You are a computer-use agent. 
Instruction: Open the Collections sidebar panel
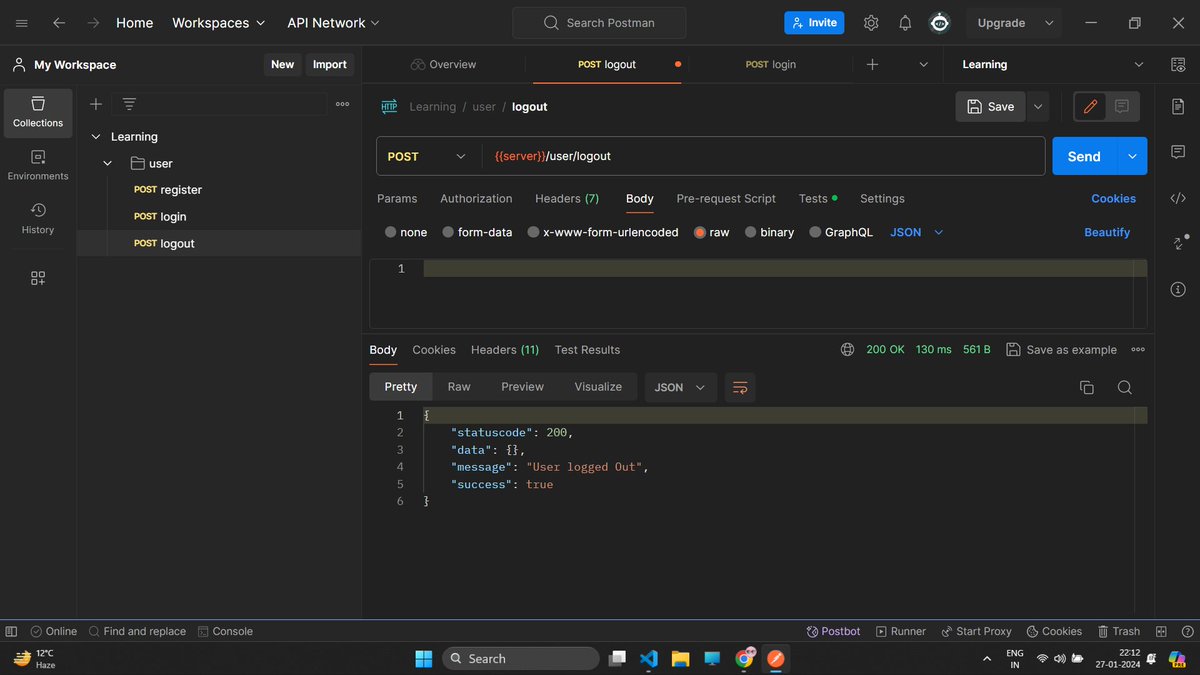(x=38, y=112)
